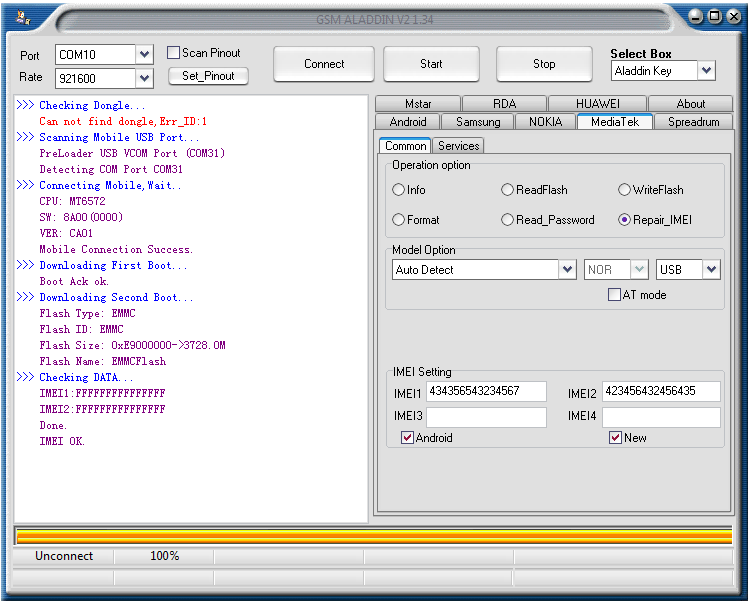The height and width of the screenshot is (602, 748).
Task: Click the Connect button
Action: pos(324,64)
